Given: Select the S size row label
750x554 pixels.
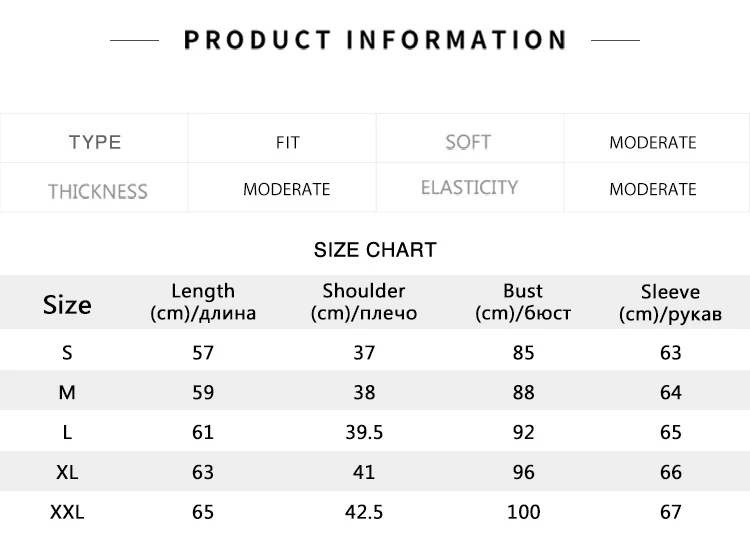Looking at the screenshot, I should coord(67,353).
